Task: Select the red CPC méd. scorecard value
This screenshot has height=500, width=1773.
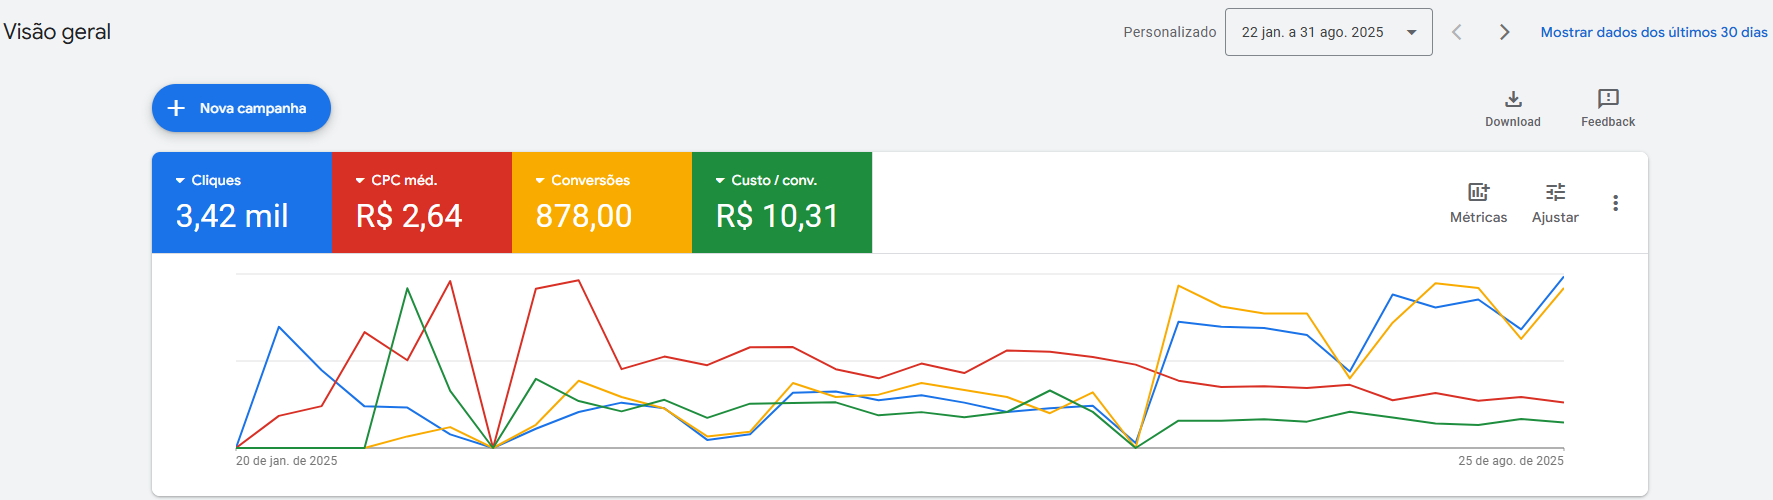Action: (x=409, y=216)
